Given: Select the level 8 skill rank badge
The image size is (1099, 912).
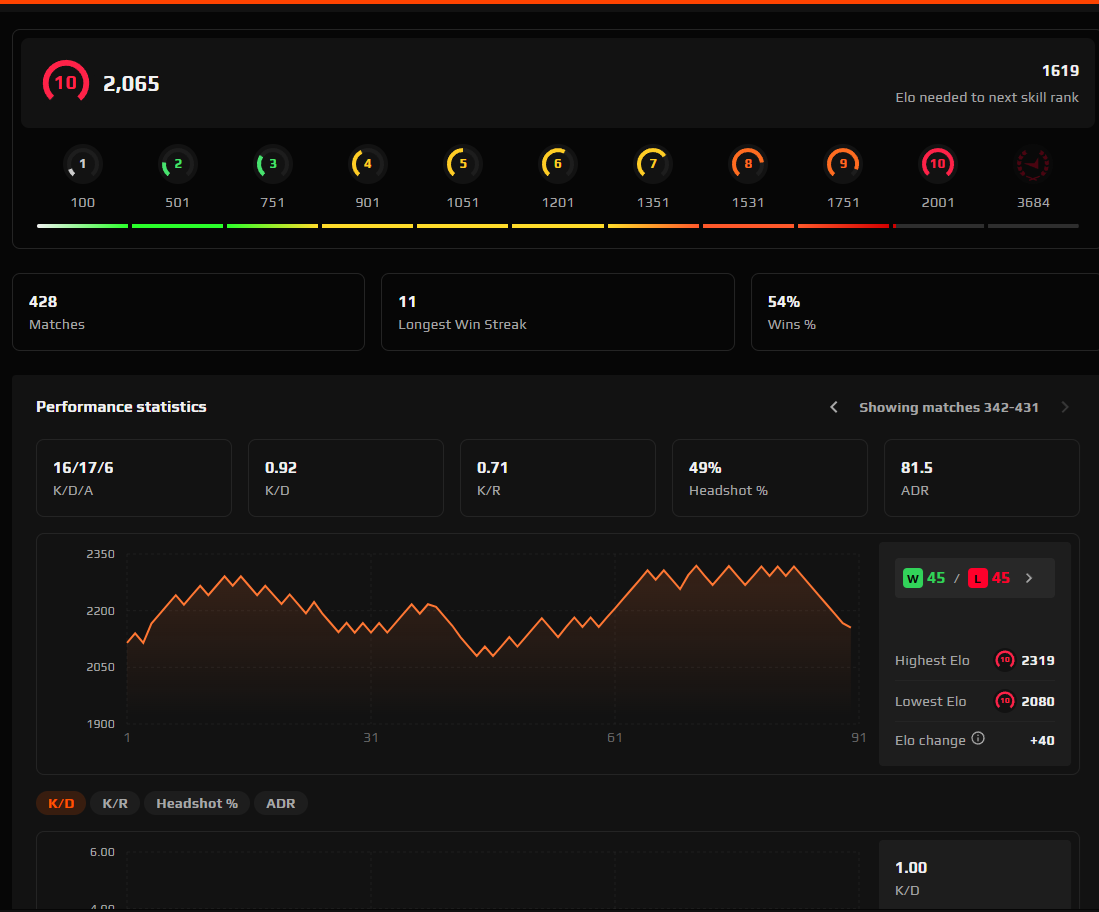Looking at the screenshot, I should coord(748,163).
